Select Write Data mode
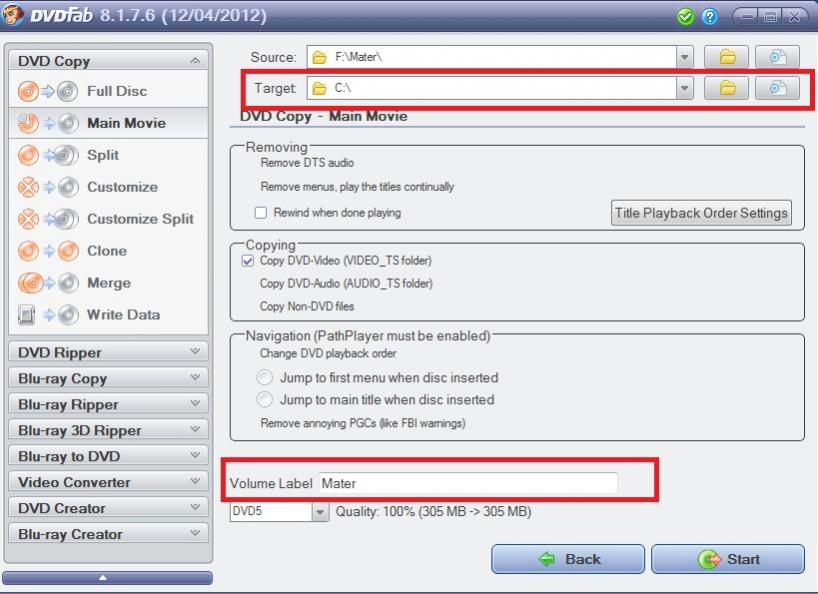 109,315
